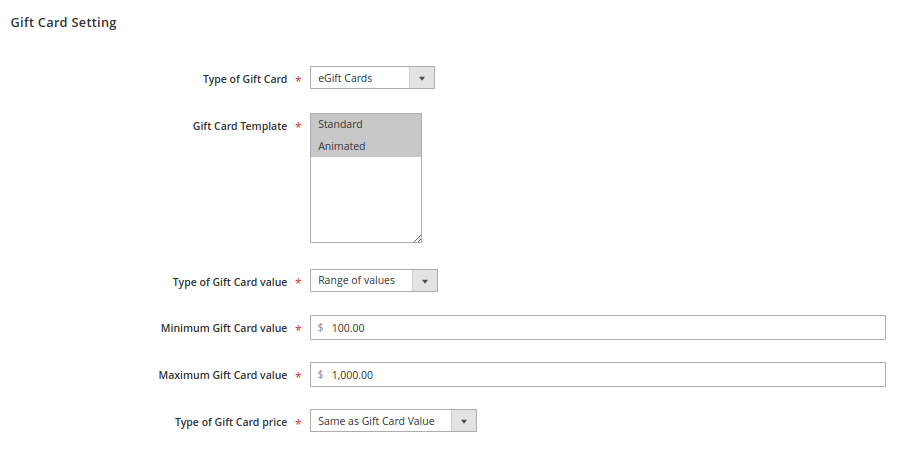Click the dollar sign in the Minimum value field
900x450 pixels.
coord(320,328)
